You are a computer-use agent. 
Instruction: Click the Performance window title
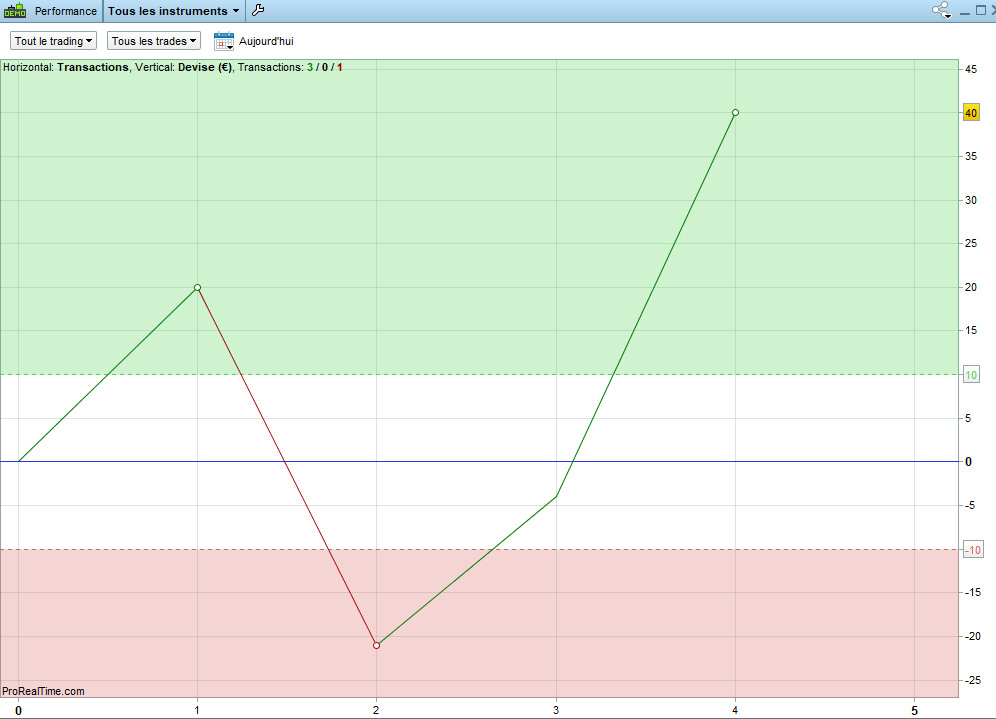(x=65, y=11)
